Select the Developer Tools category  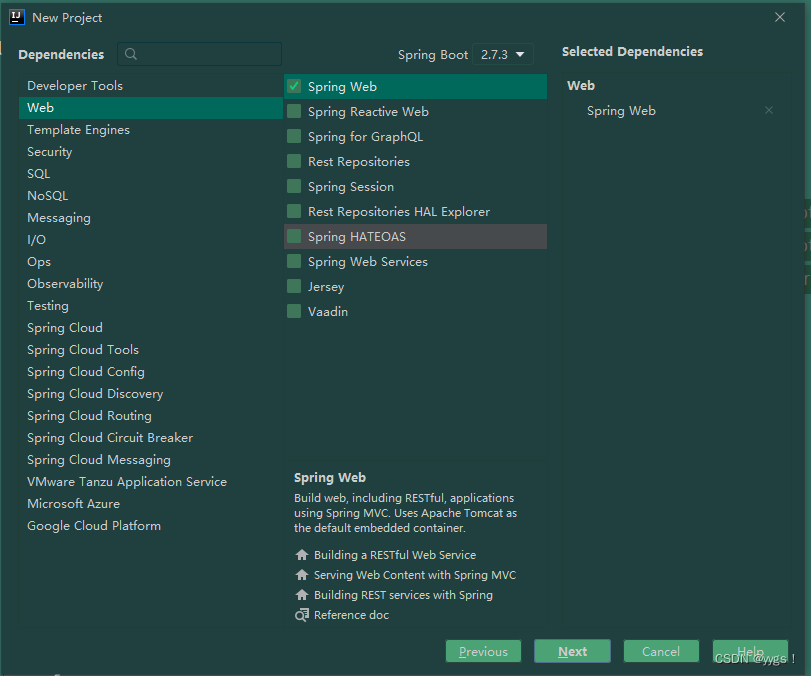tap(151, 86)
